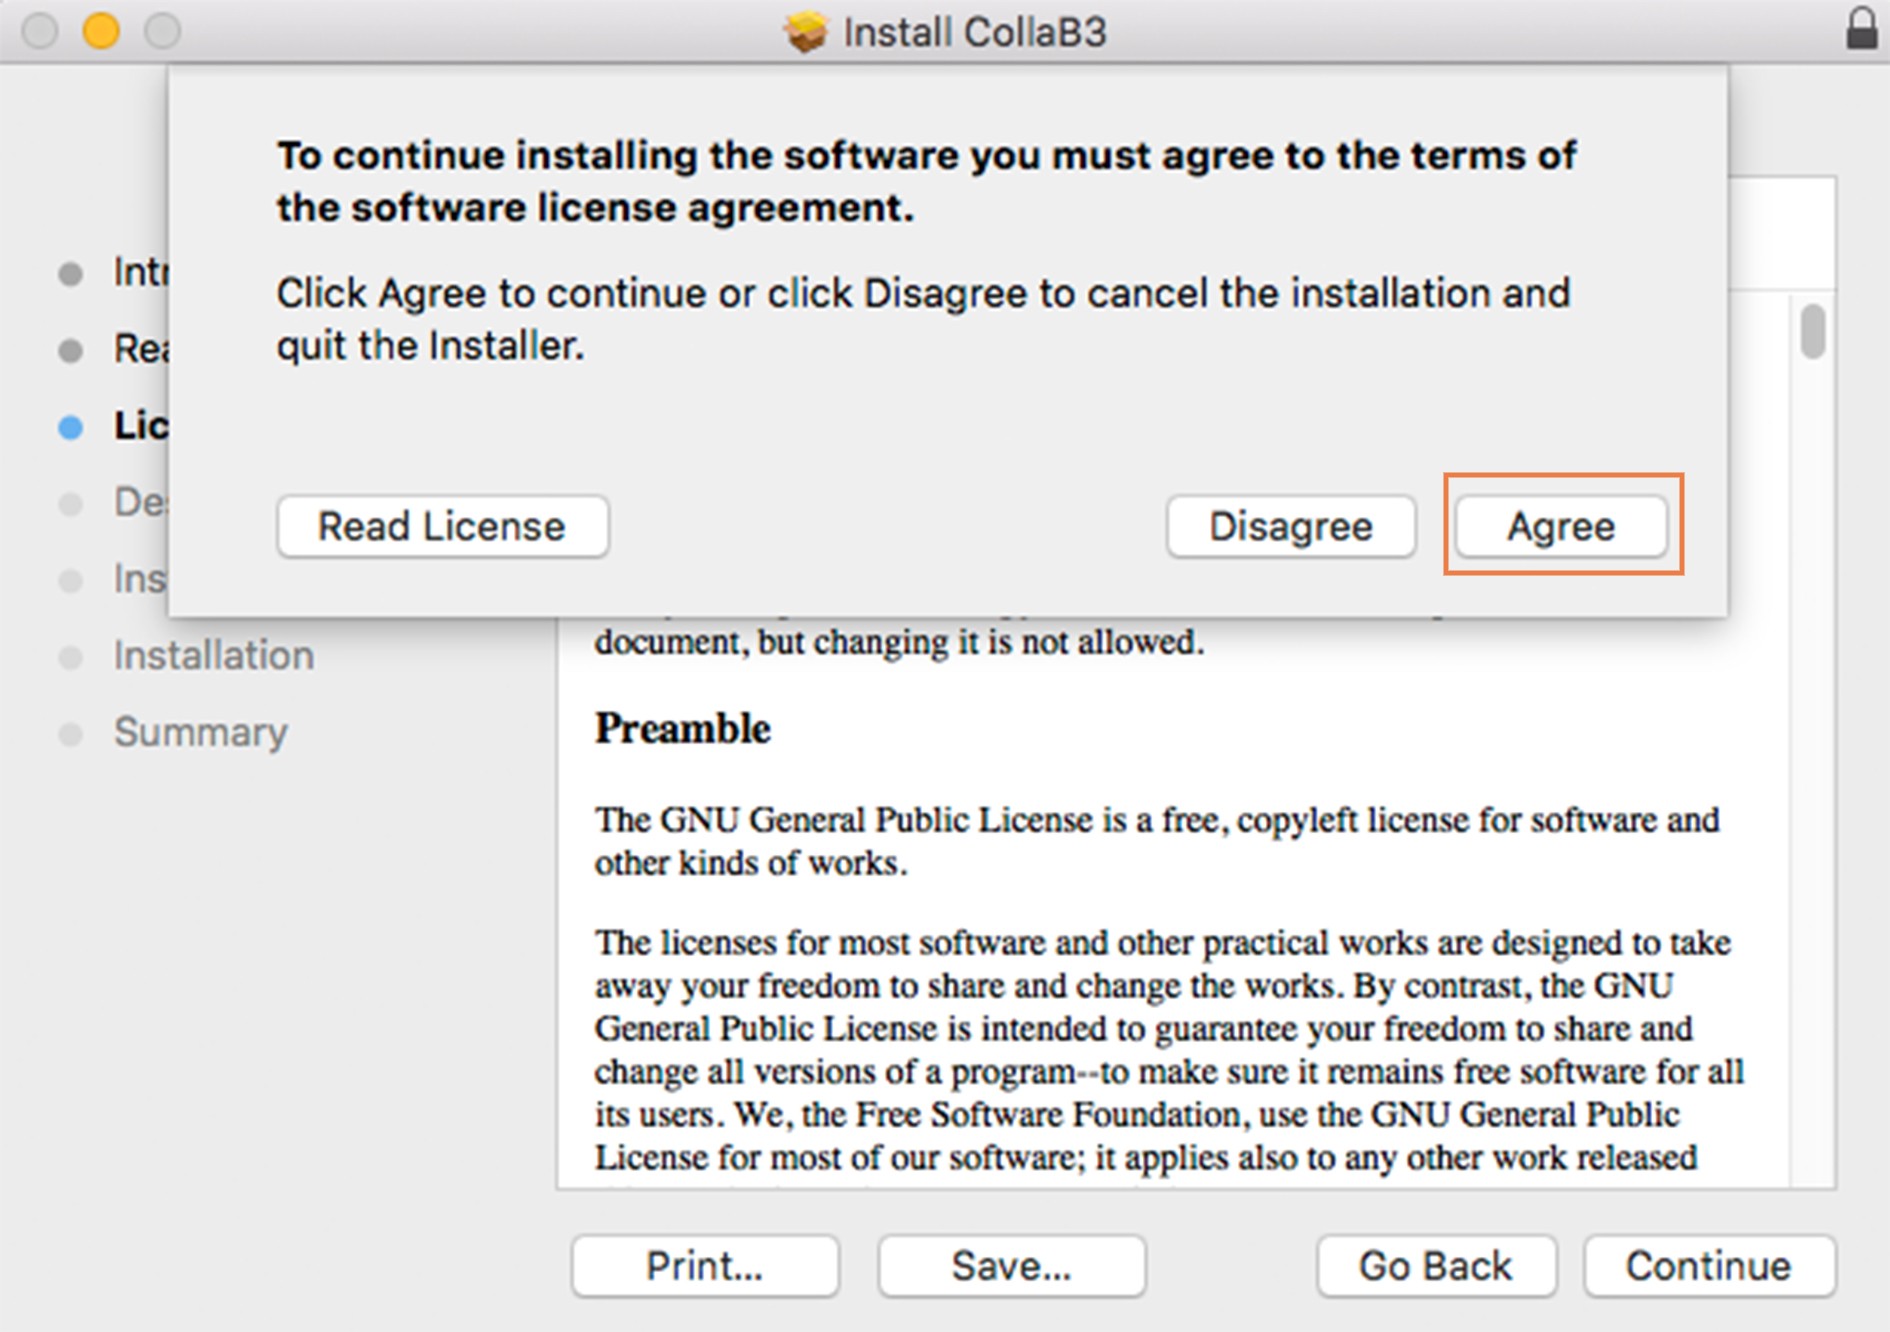This screenshot has height=1332, width=1890.
Task: Click the Agree button
Action: [x=1561, y=526]
